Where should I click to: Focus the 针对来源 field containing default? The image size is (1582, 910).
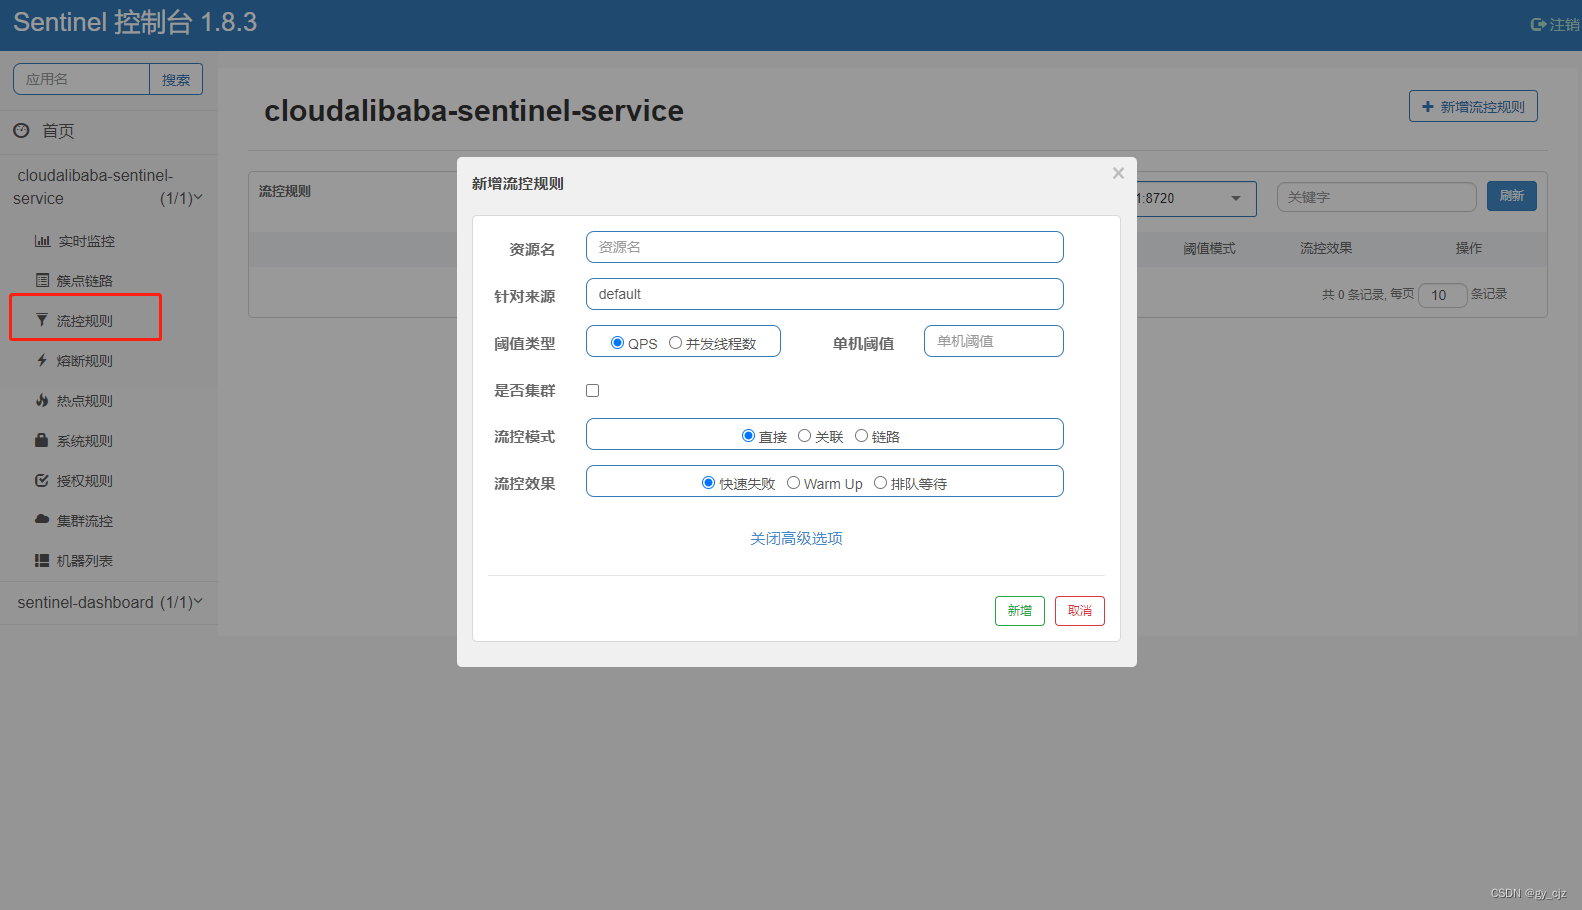point(825,294)
